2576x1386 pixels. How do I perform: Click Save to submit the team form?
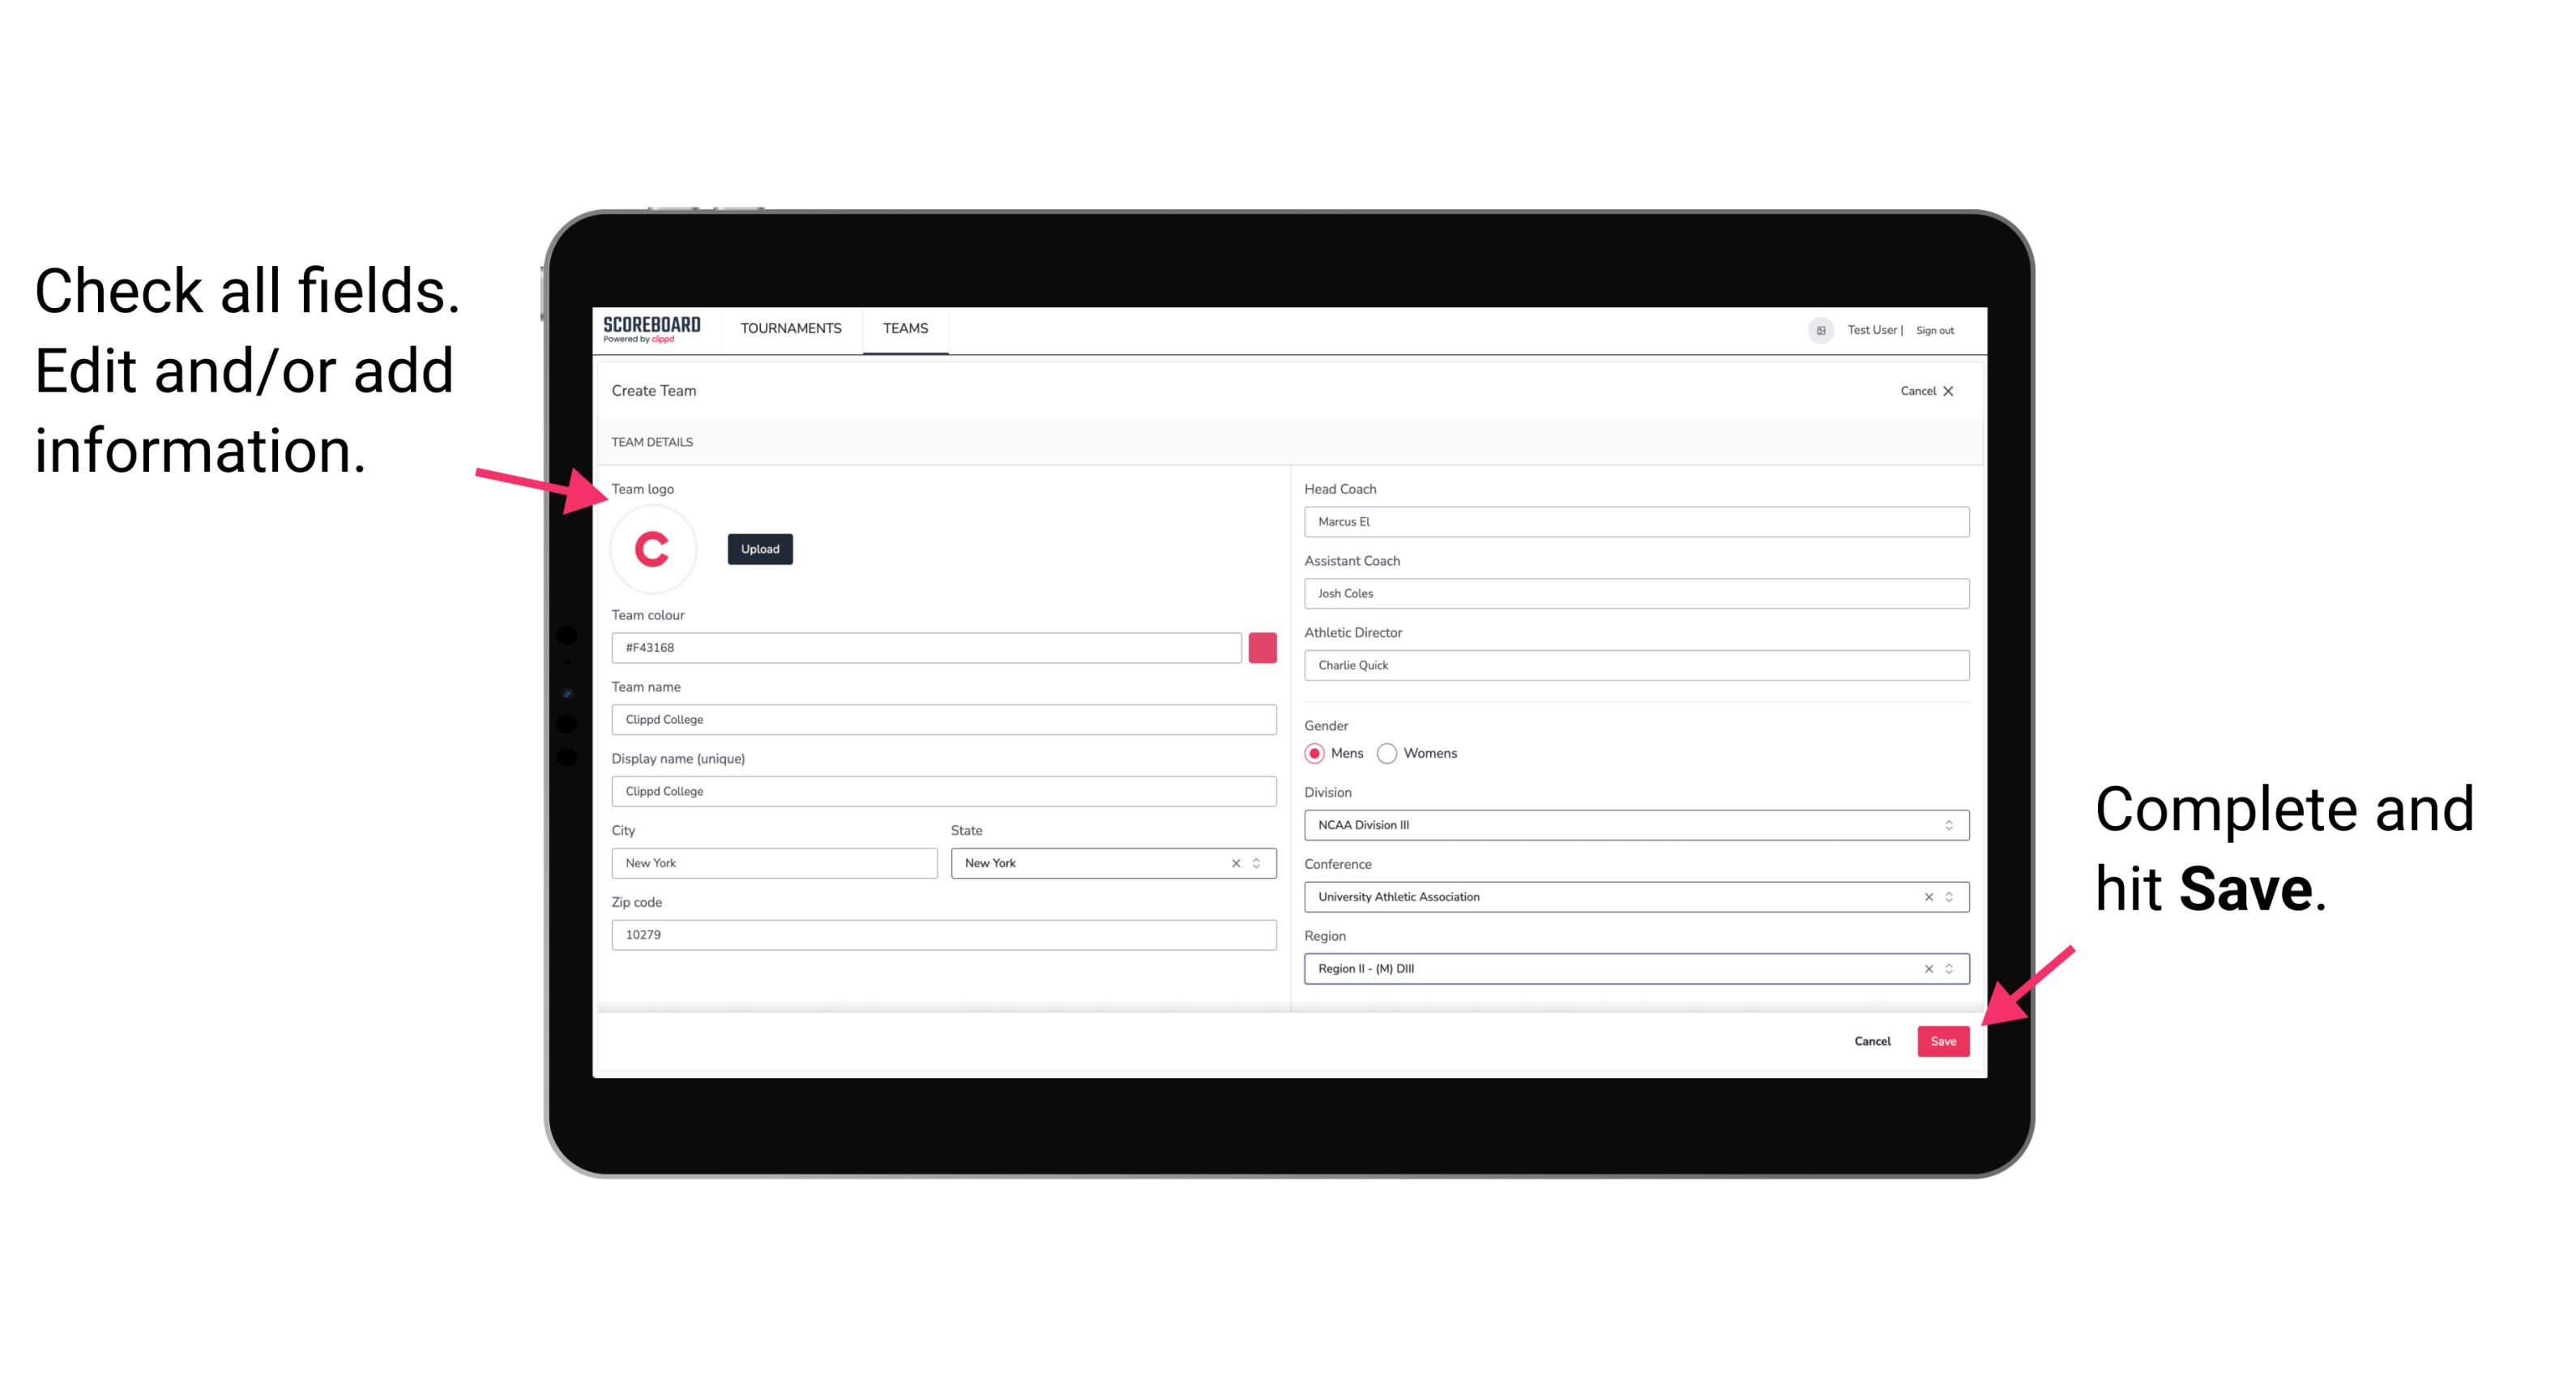coord(1943,1039)
